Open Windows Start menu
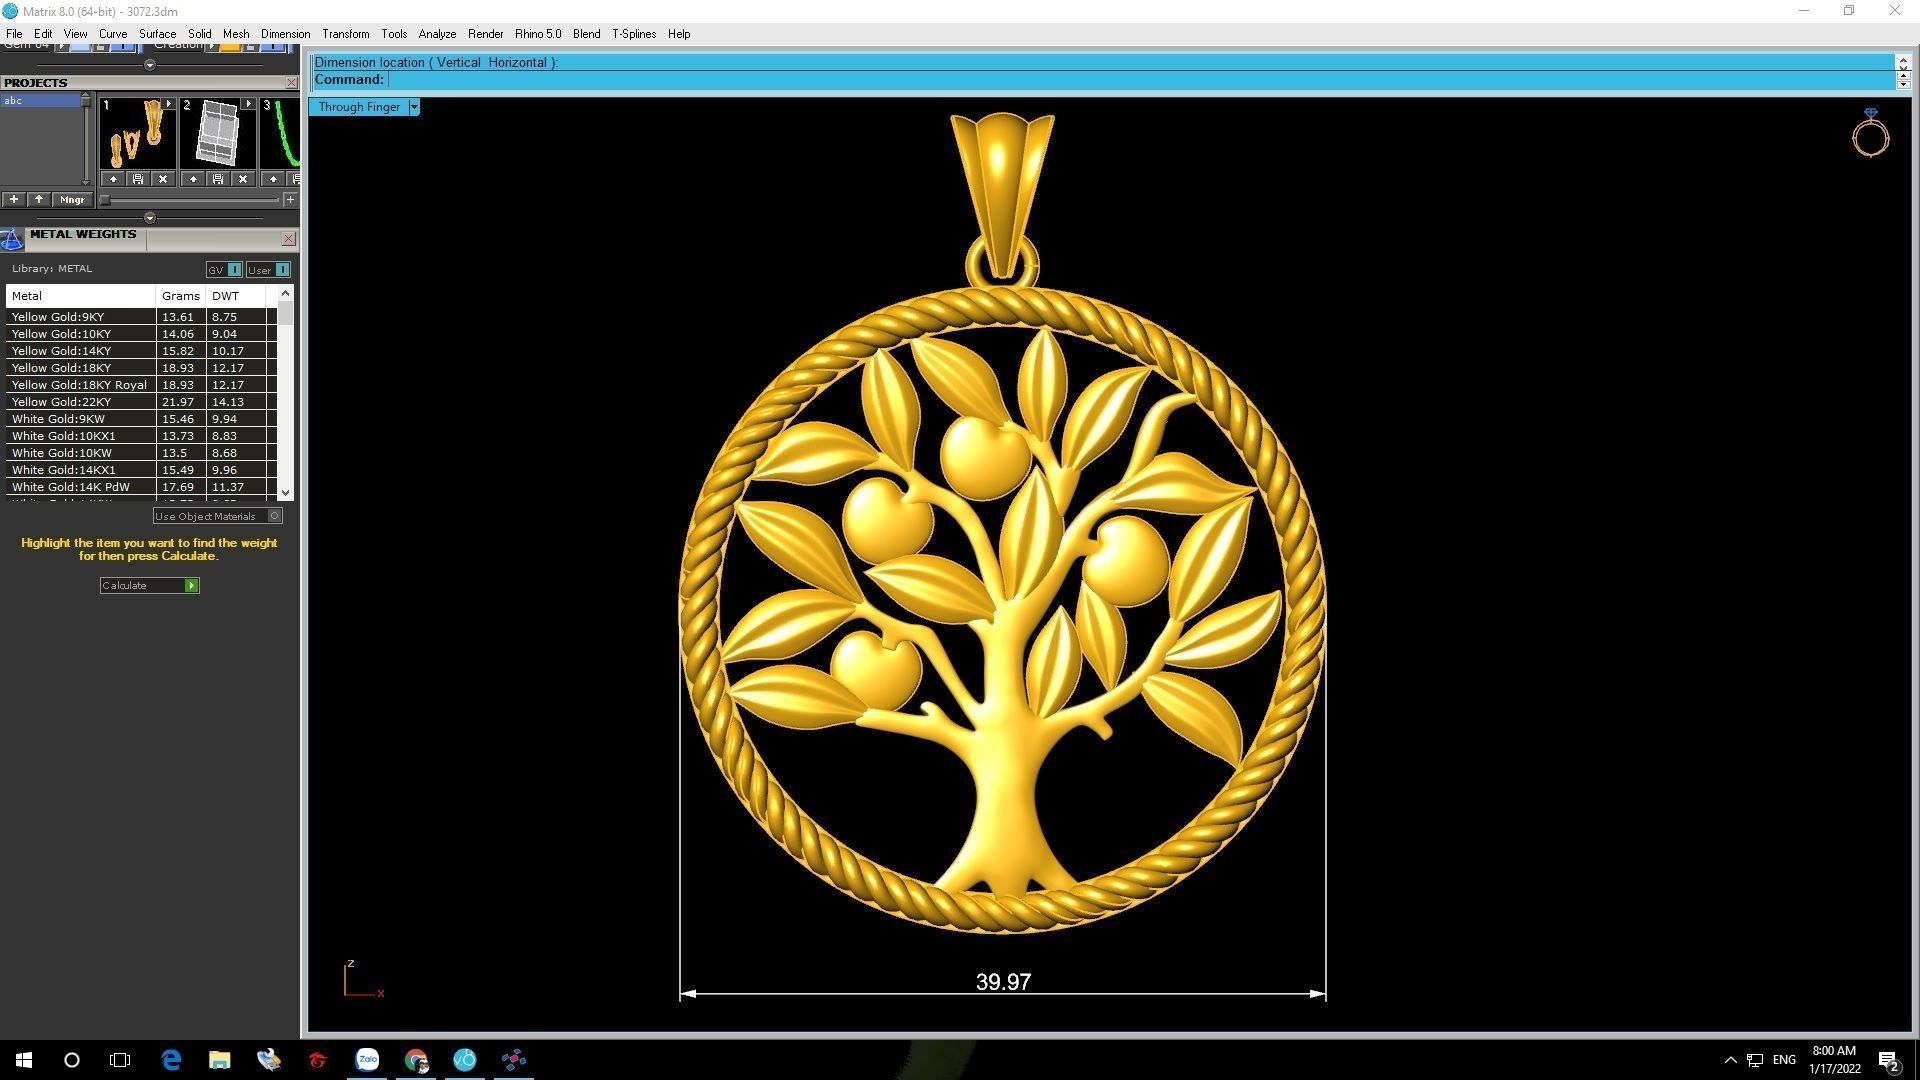Image resolution: width=1920 pixels, height=1080 pixels. [x=24, y=1060]
